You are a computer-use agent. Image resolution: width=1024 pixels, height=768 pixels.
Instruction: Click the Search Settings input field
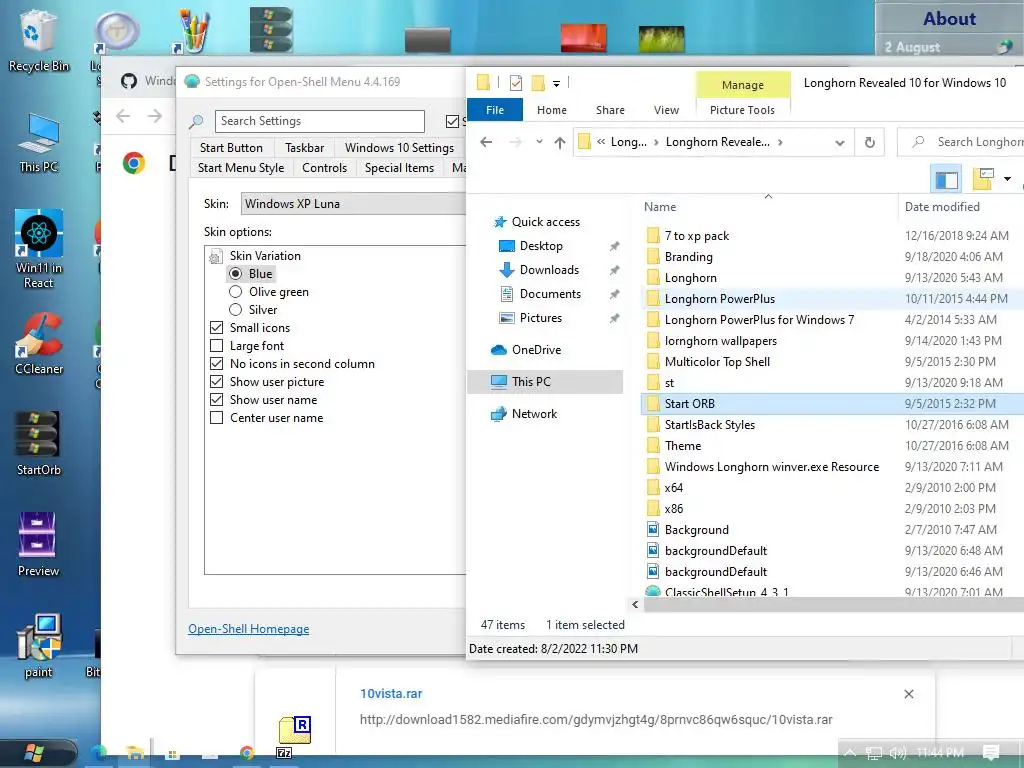click(319, 121)
